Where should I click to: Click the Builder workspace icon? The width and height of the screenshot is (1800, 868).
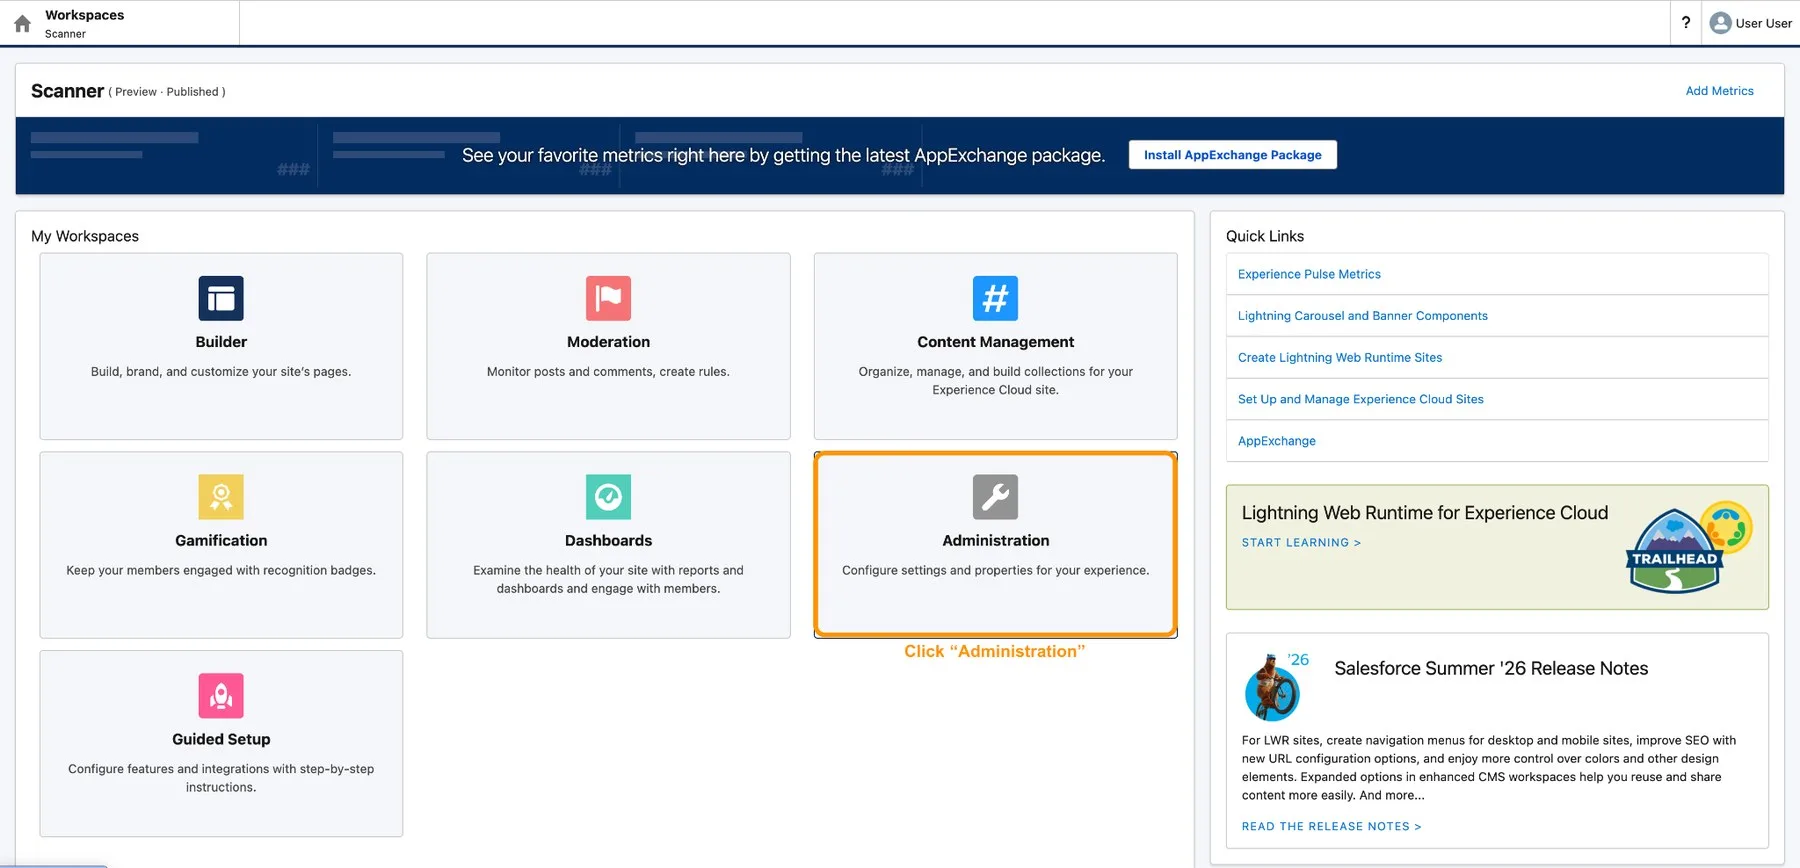coord(221,298)
